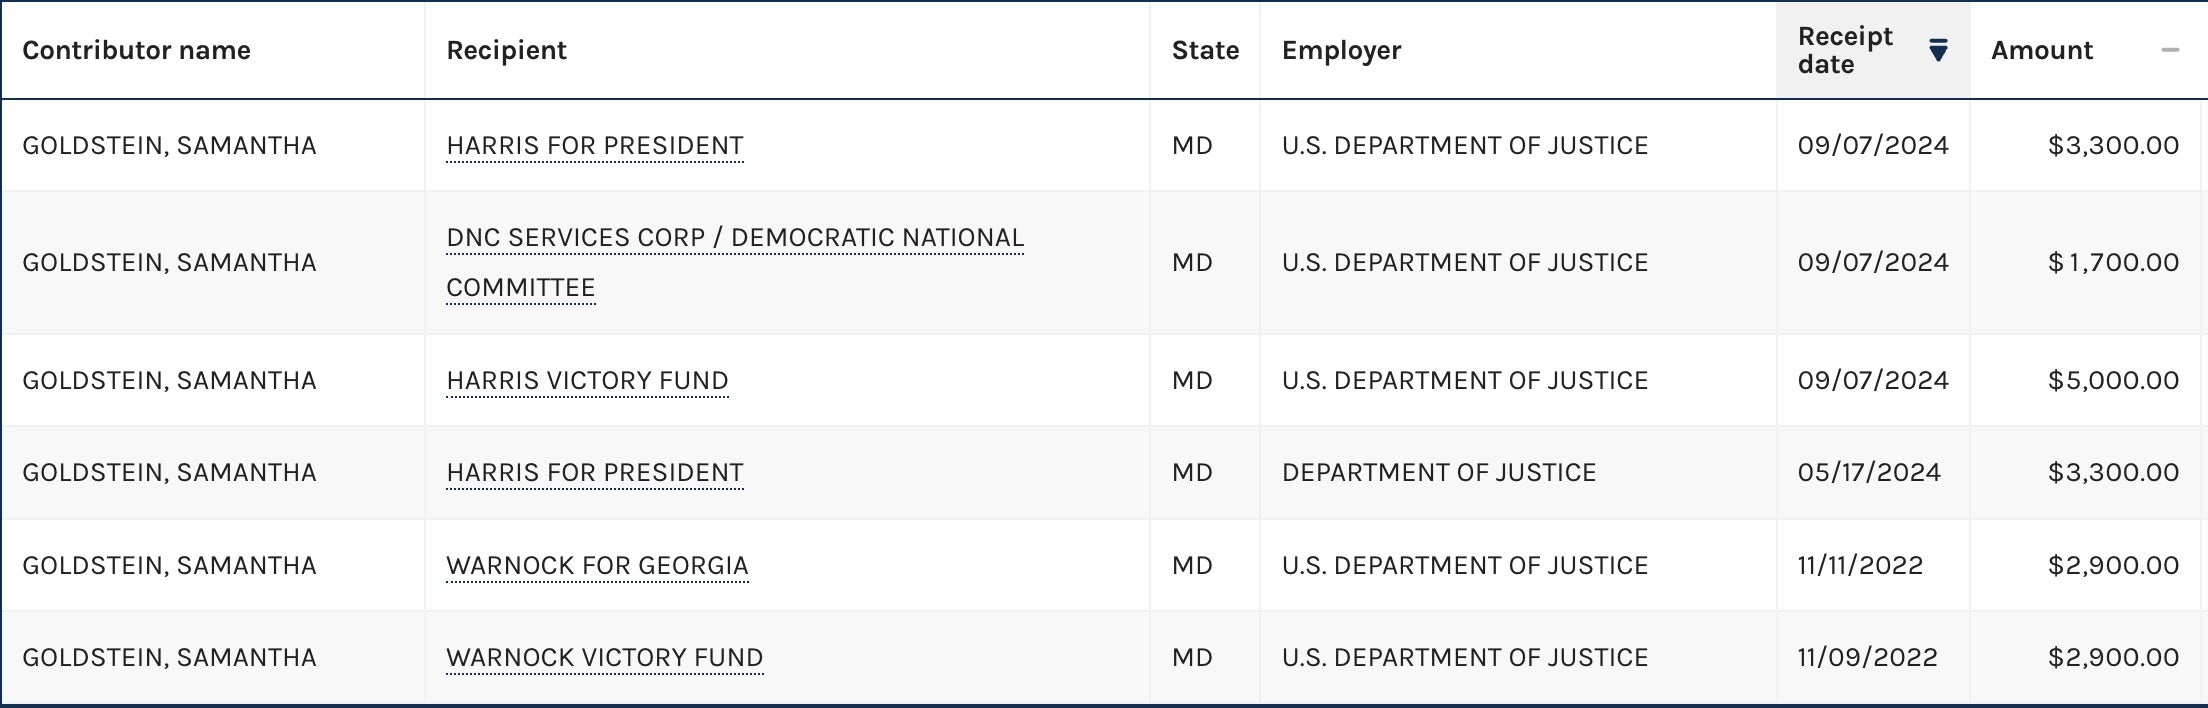Image resolution: width=2208 pixels, height=708 pixels.
Task: Click the 11/11/2022 receipt date cell
Action: (x=1860, y=566)
